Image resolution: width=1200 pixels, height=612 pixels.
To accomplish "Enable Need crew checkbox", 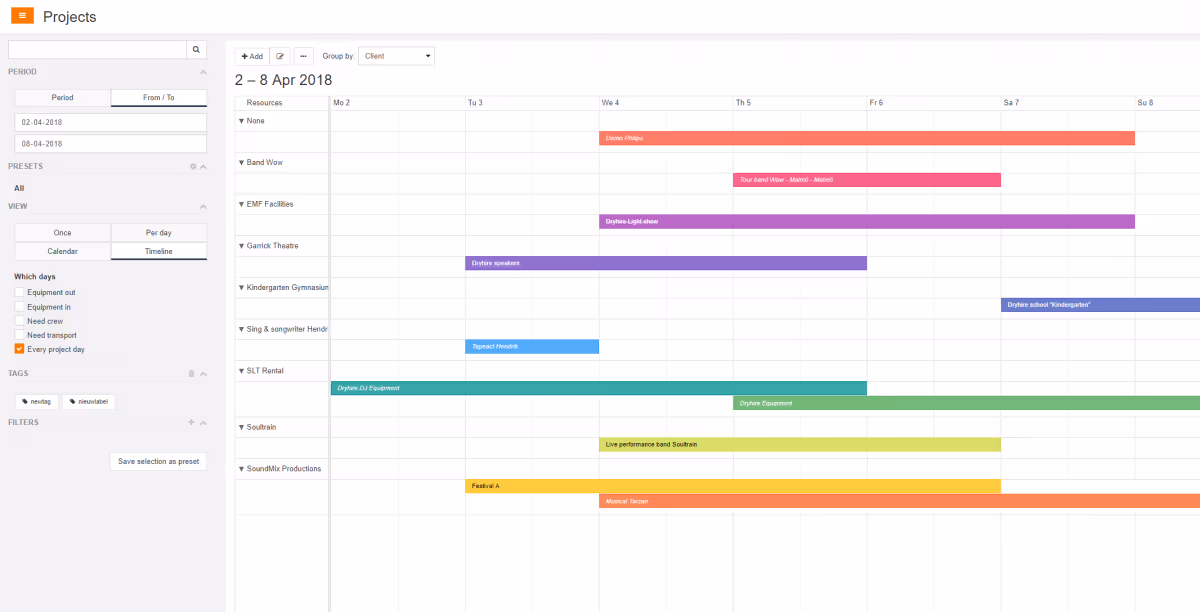I will coord(19,321).
